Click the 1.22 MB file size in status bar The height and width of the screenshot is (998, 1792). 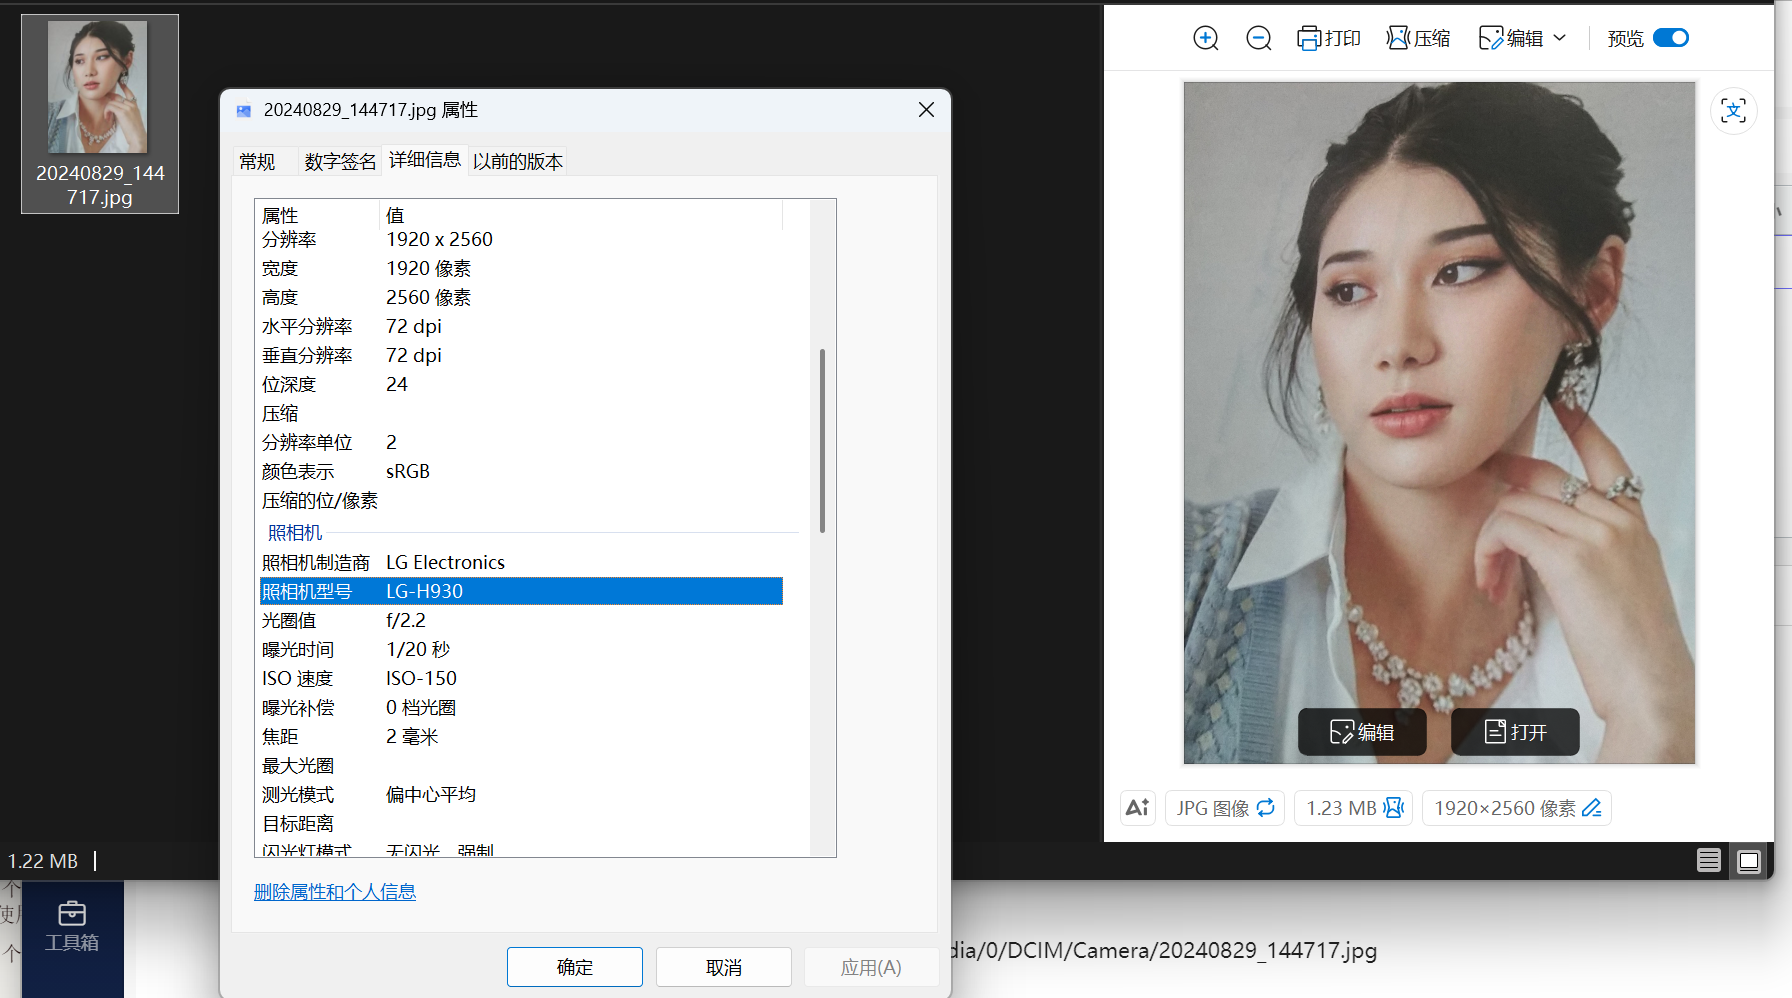[43, 861]
